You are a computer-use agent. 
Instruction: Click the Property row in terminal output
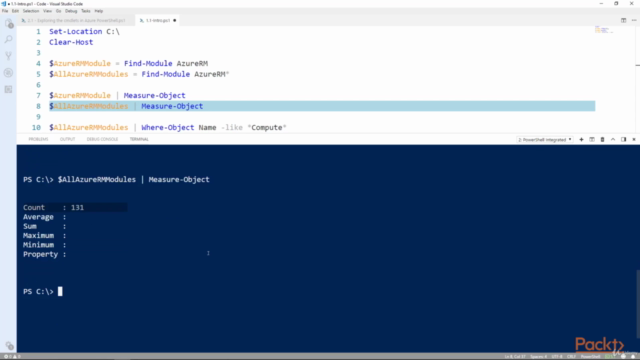[44, 254]
